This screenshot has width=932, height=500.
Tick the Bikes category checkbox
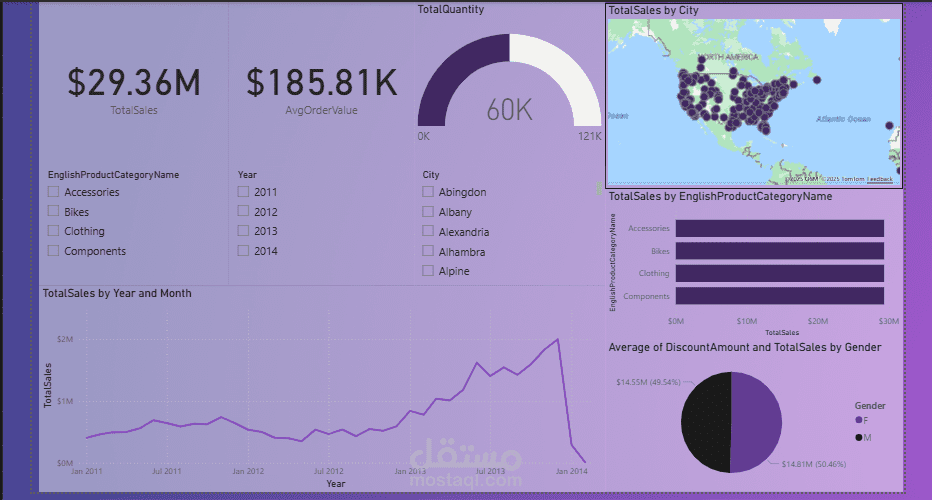coord(53,211)
